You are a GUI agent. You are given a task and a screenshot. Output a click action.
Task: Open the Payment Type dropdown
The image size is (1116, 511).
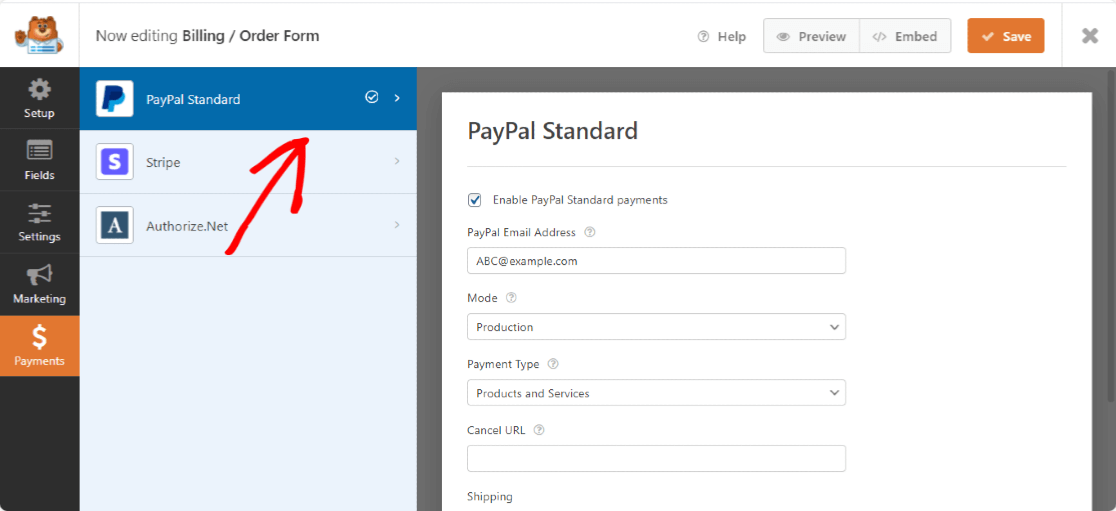(x=656, y=393)
